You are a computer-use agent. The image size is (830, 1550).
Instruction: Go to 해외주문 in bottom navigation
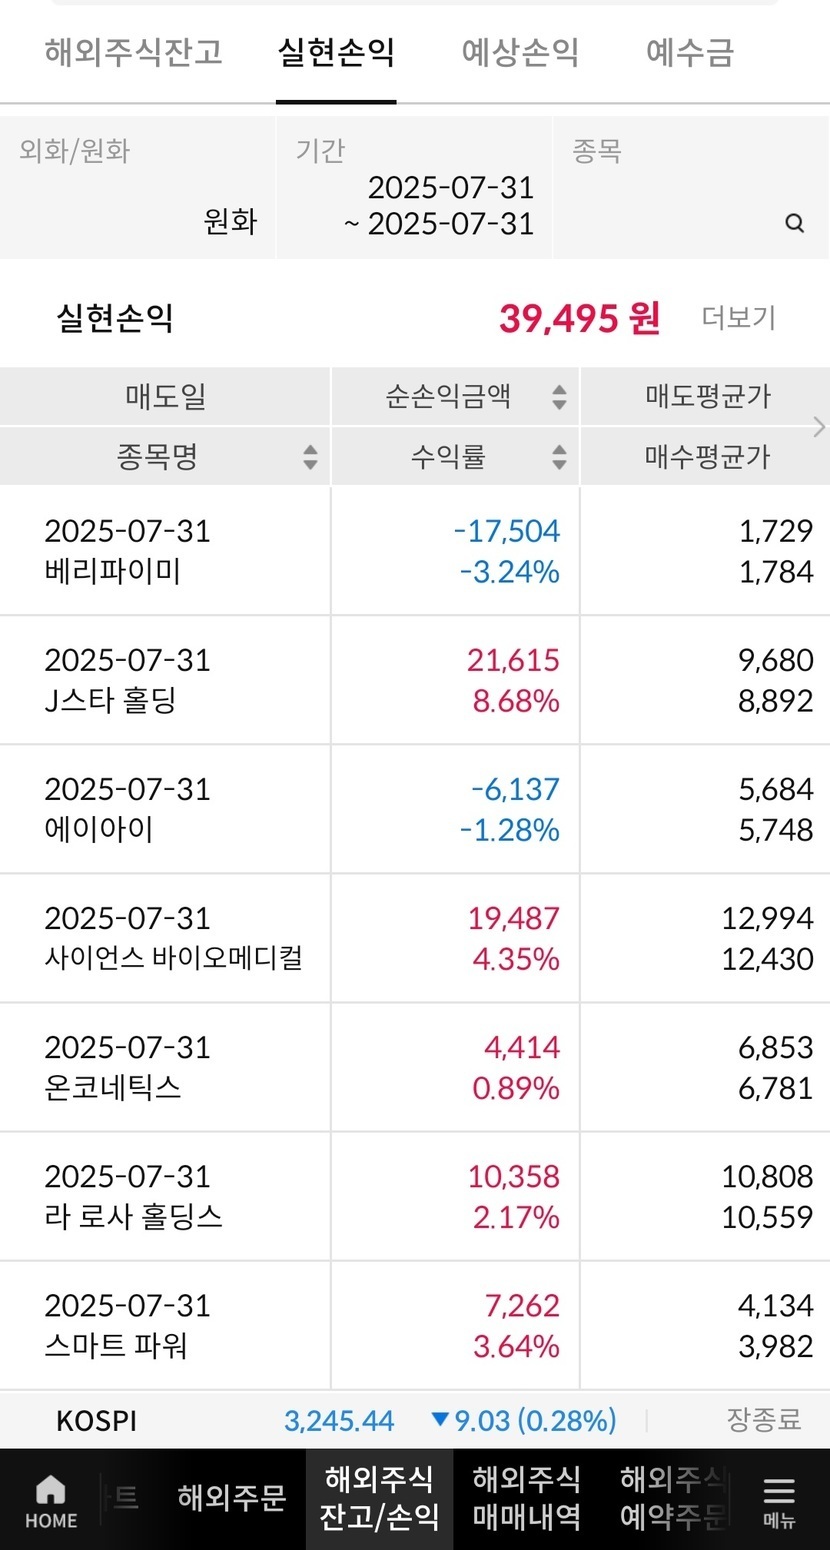[232, 1498]
